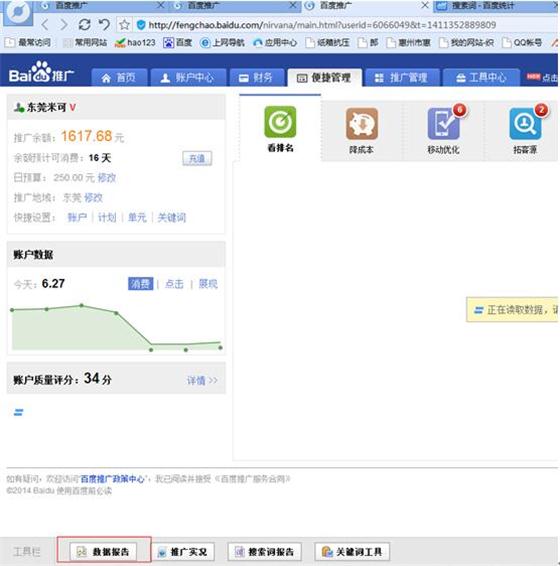Open 最常访问 bookmark folder
The image size is (560, 566).
click(28, 43)
